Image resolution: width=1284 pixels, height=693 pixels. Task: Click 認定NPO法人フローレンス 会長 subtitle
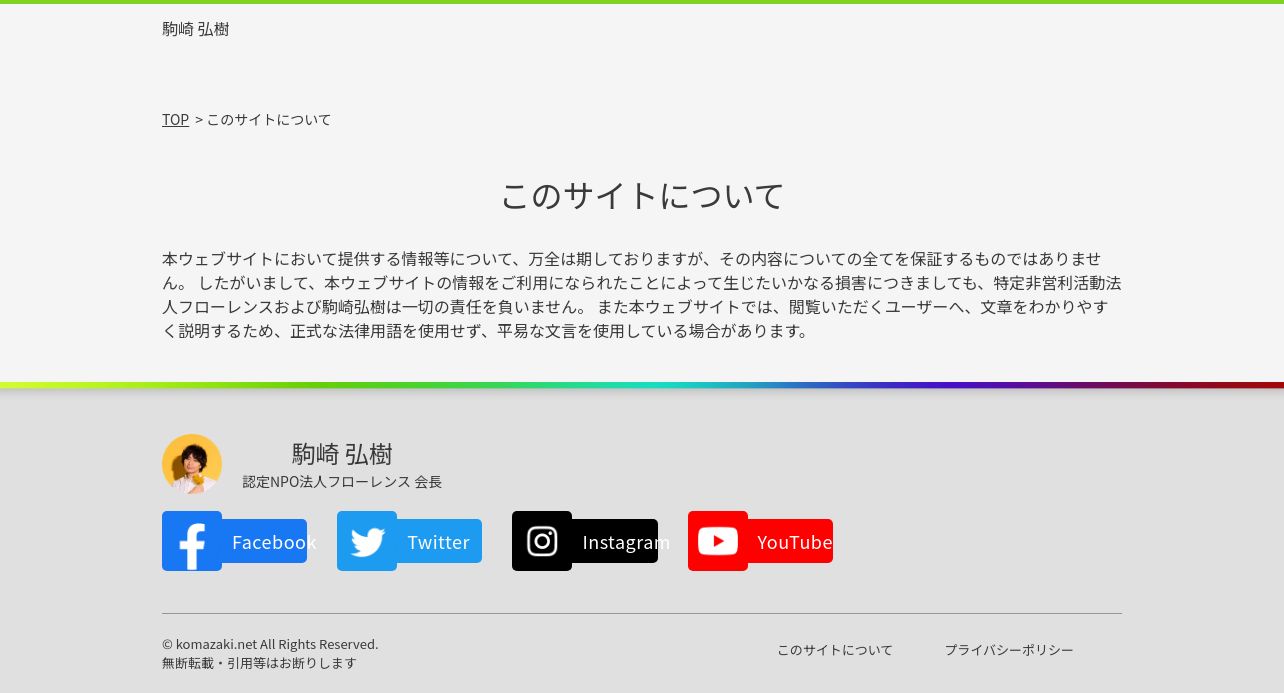(342, 482)
